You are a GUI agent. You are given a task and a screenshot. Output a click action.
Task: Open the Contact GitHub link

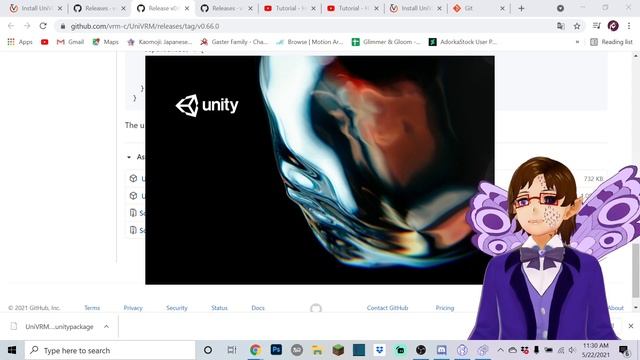(387, 308)
